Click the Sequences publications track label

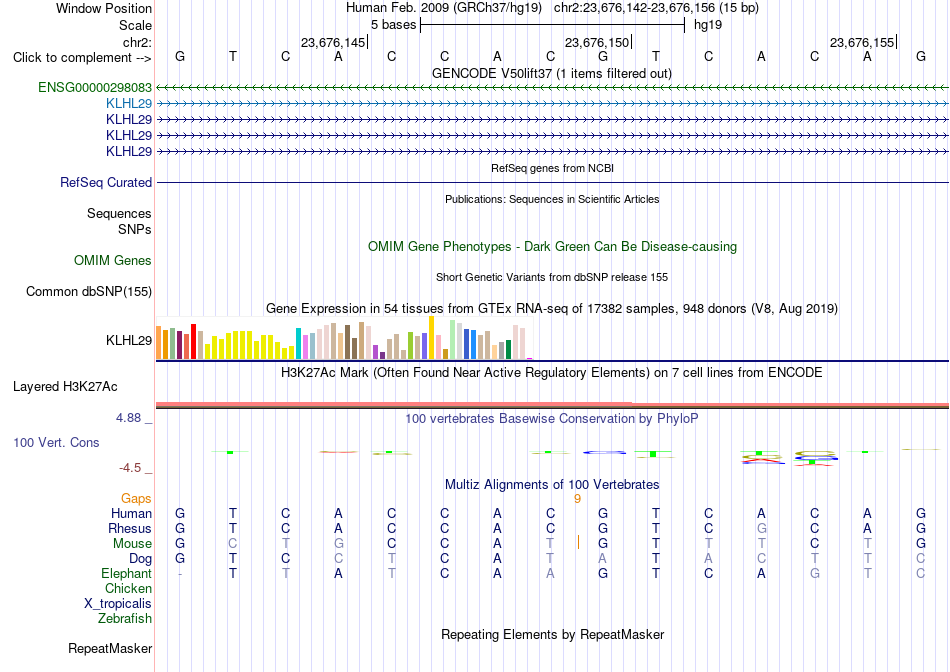pos(119,213)
